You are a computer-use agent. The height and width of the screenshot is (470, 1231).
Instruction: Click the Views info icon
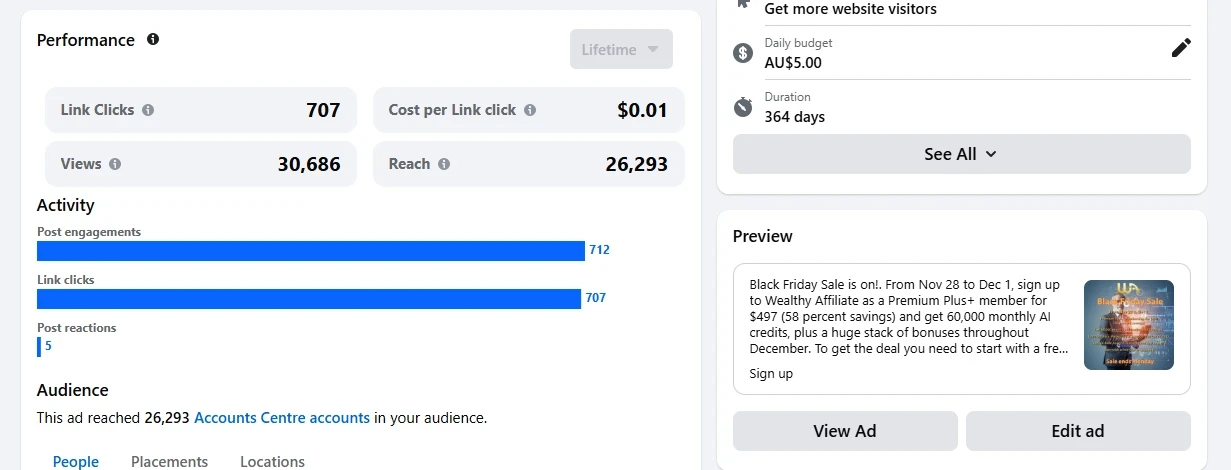coord(115,164)
